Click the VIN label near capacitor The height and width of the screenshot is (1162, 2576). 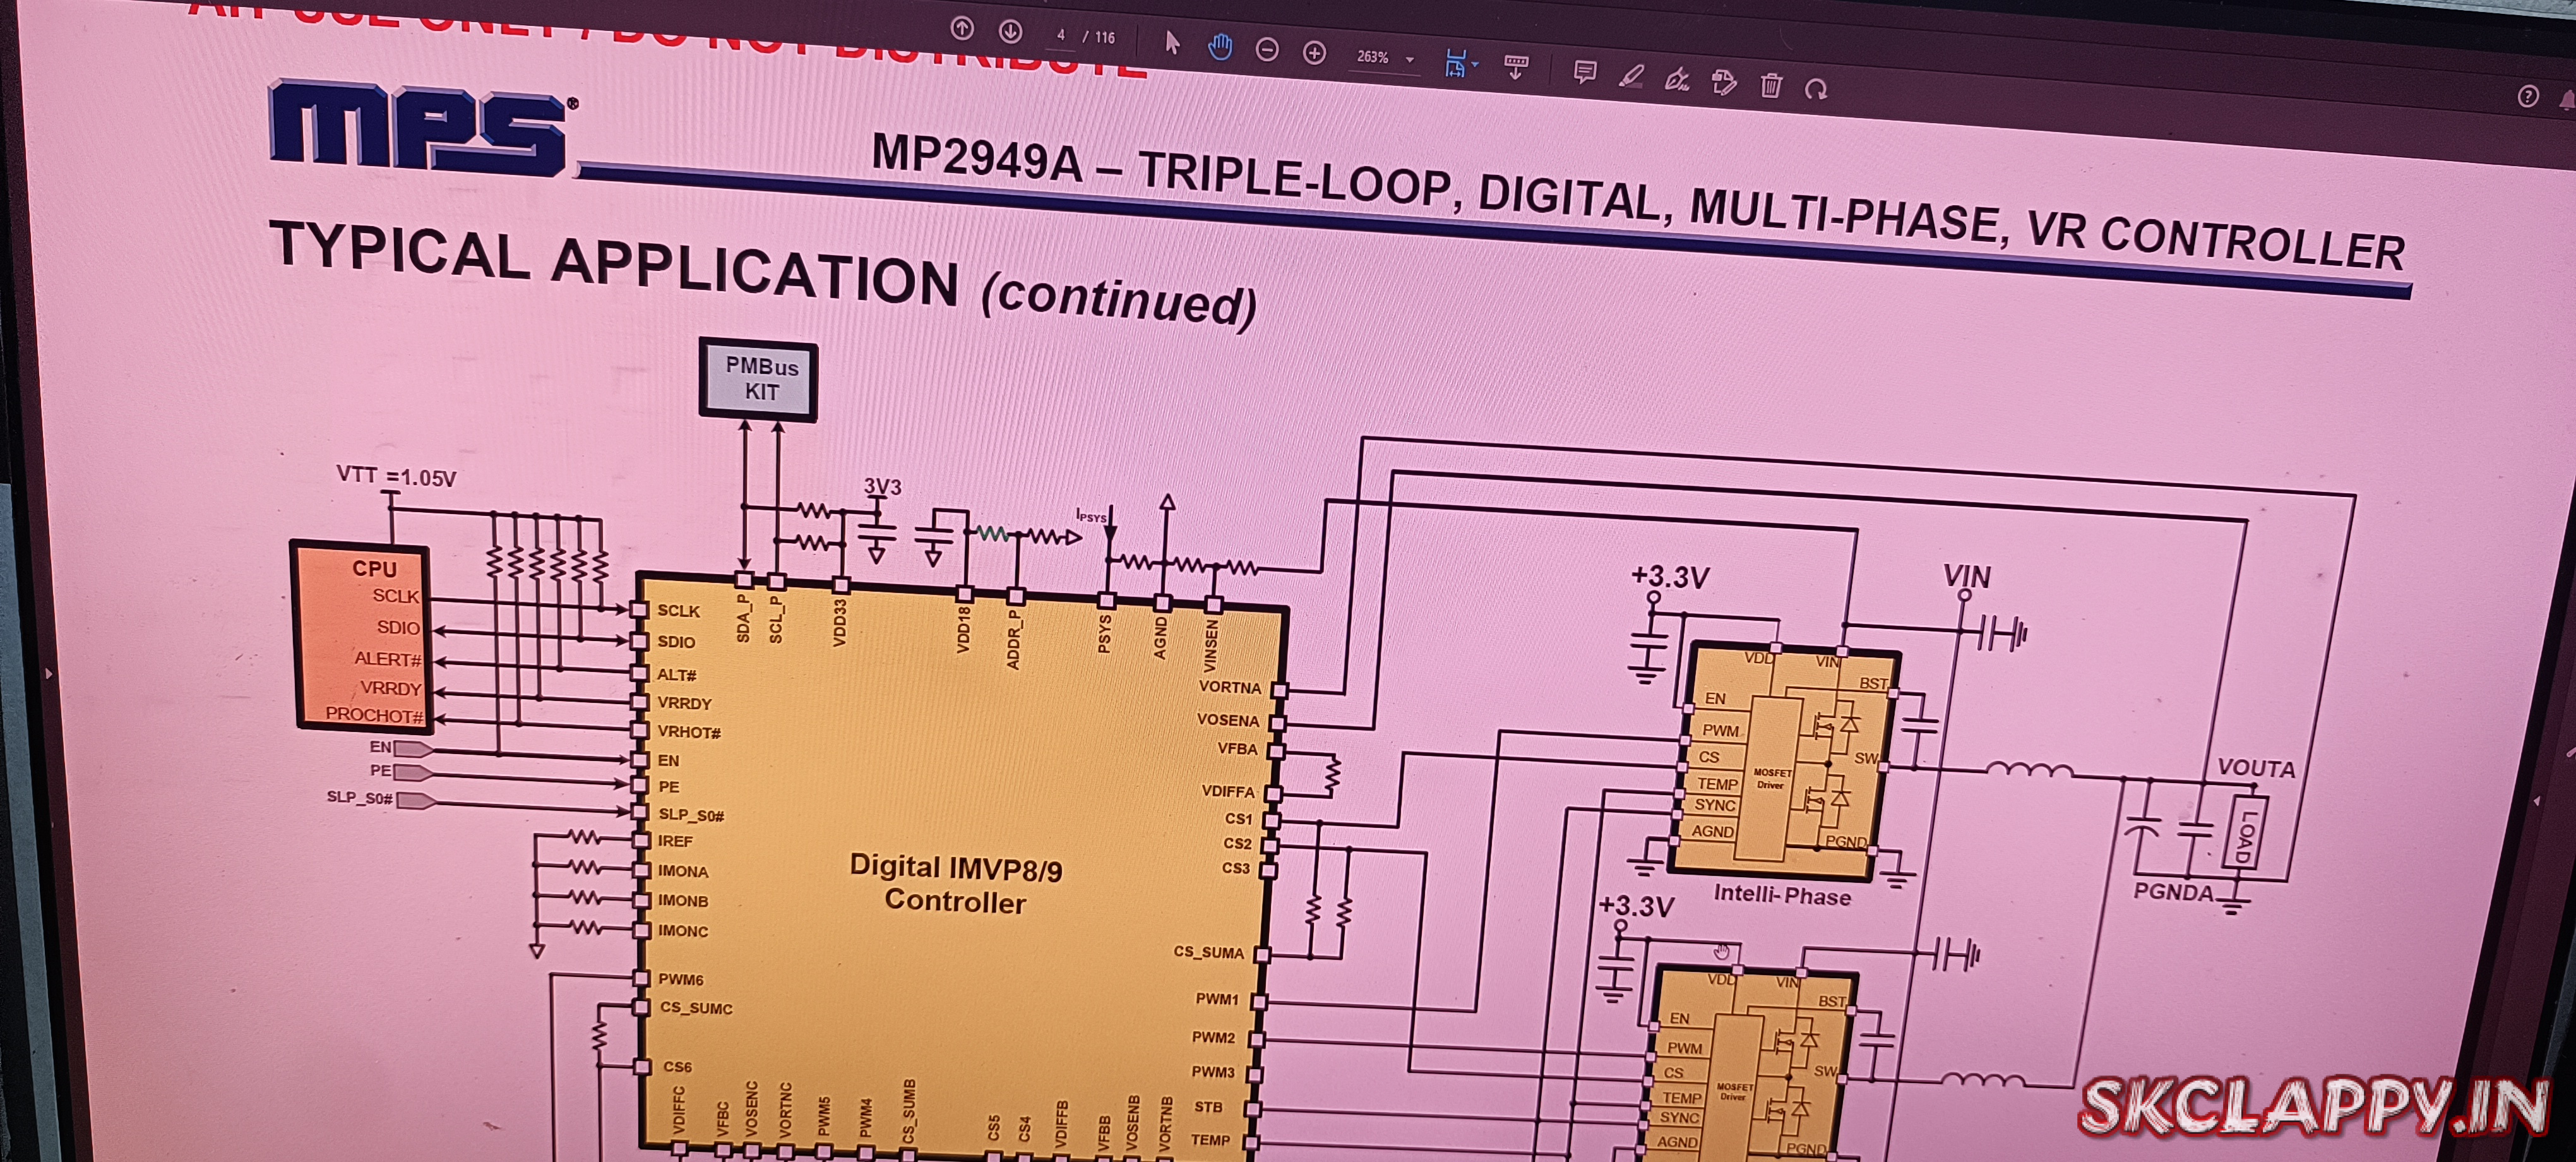(x=1966, y=576)
